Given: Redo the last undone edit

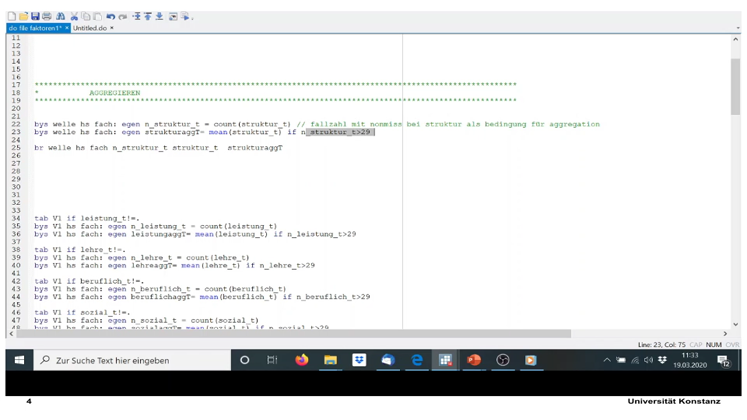Looking at the screenshot, I should [x=123, y=17].
